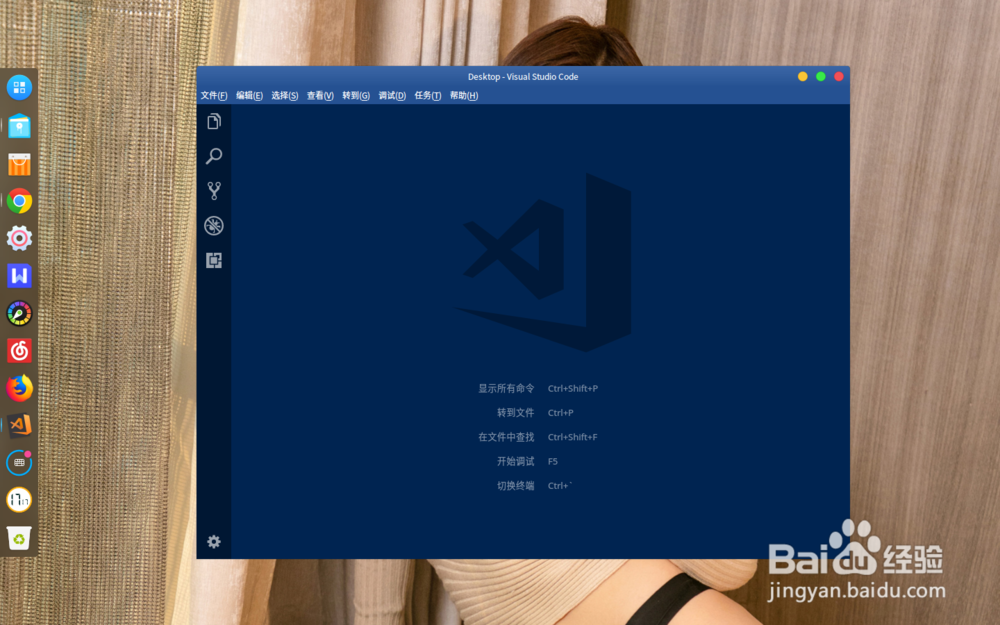Click the 切换终端 label
1000x625 pixels.
click(x=515, y=485)
